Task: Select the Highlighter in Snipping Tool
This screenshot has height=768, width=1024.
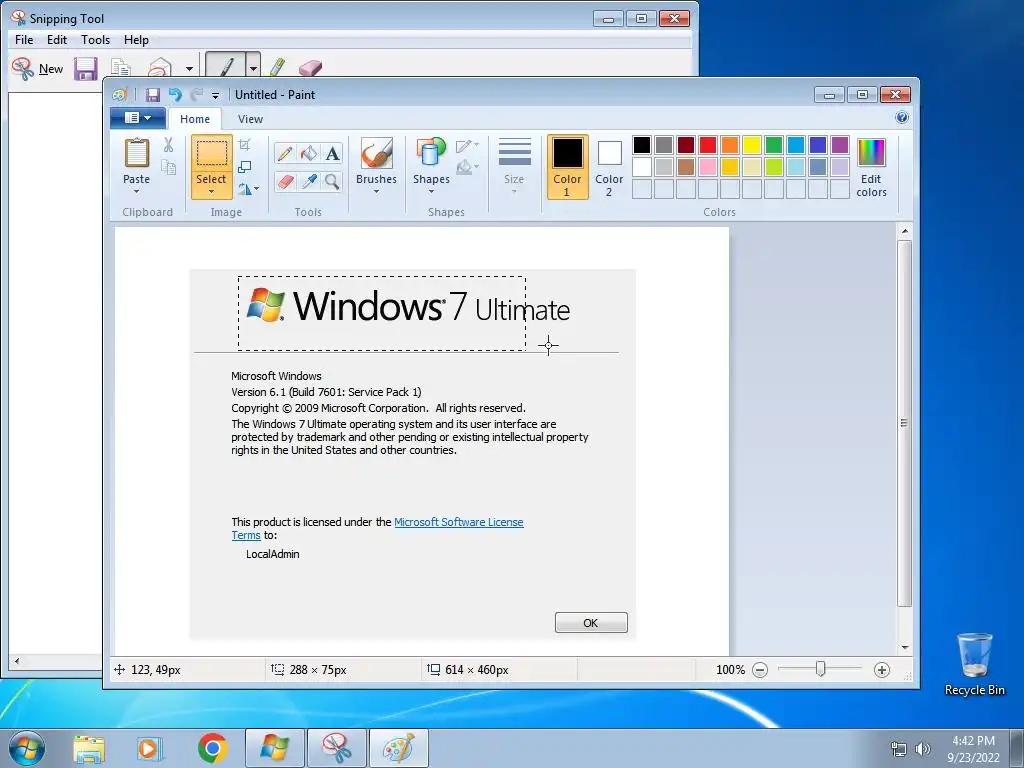Action: click(277, 67)
